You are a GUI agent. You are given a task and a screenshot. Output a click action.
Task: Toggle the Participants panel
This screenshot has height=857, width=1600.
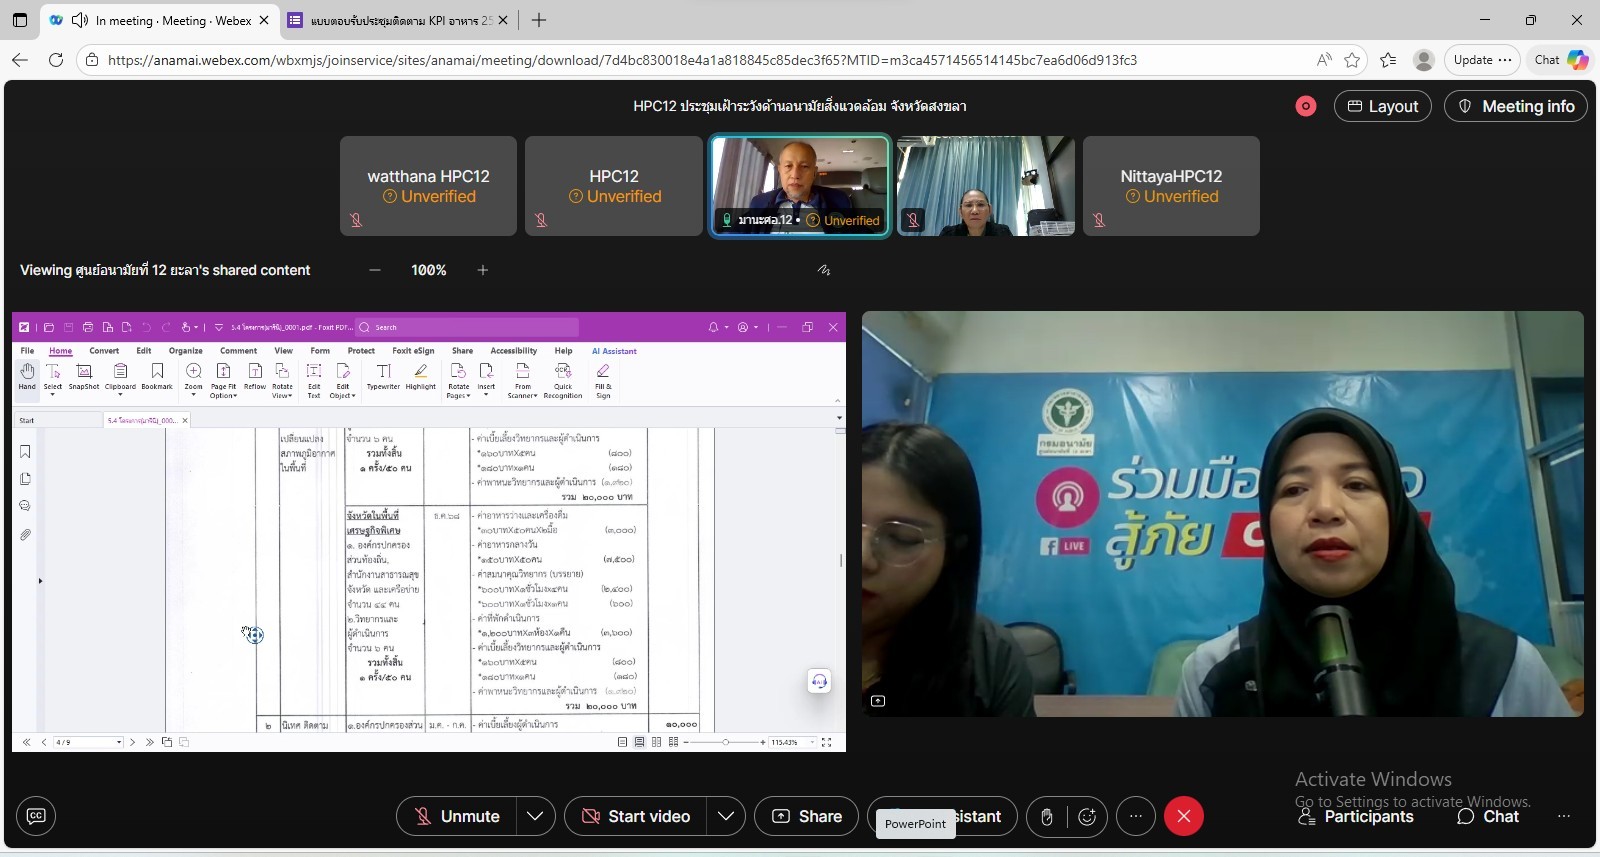pos(1355,816)
